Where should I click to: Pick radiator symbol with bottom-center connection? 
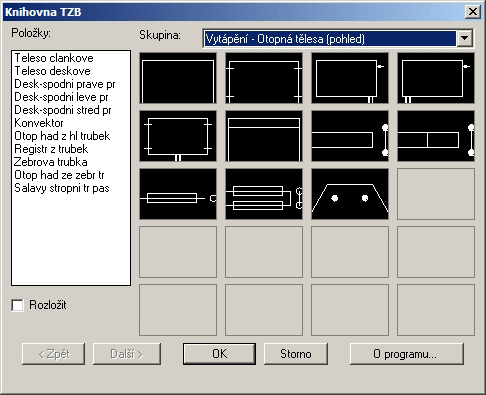coord(178,136)
